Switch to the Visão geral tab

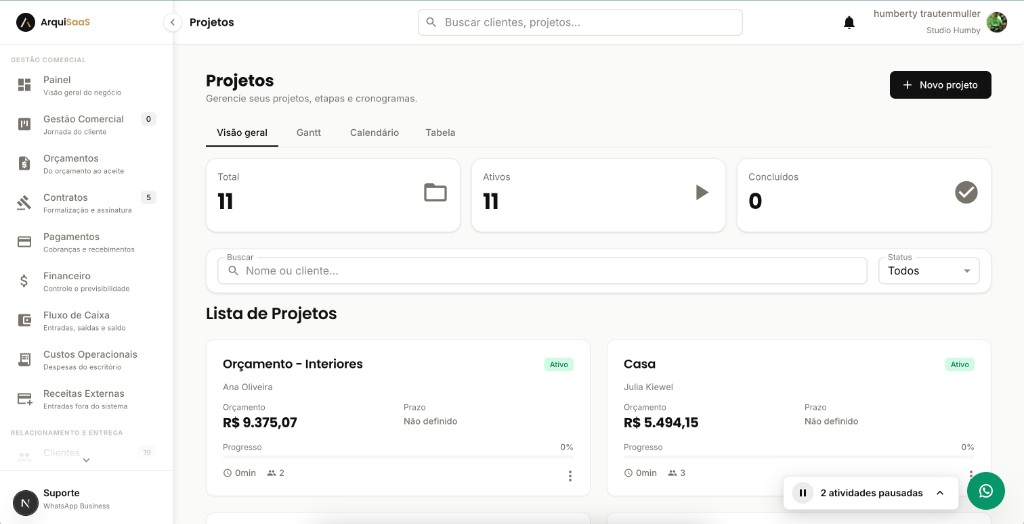click(x=242, y=133)
